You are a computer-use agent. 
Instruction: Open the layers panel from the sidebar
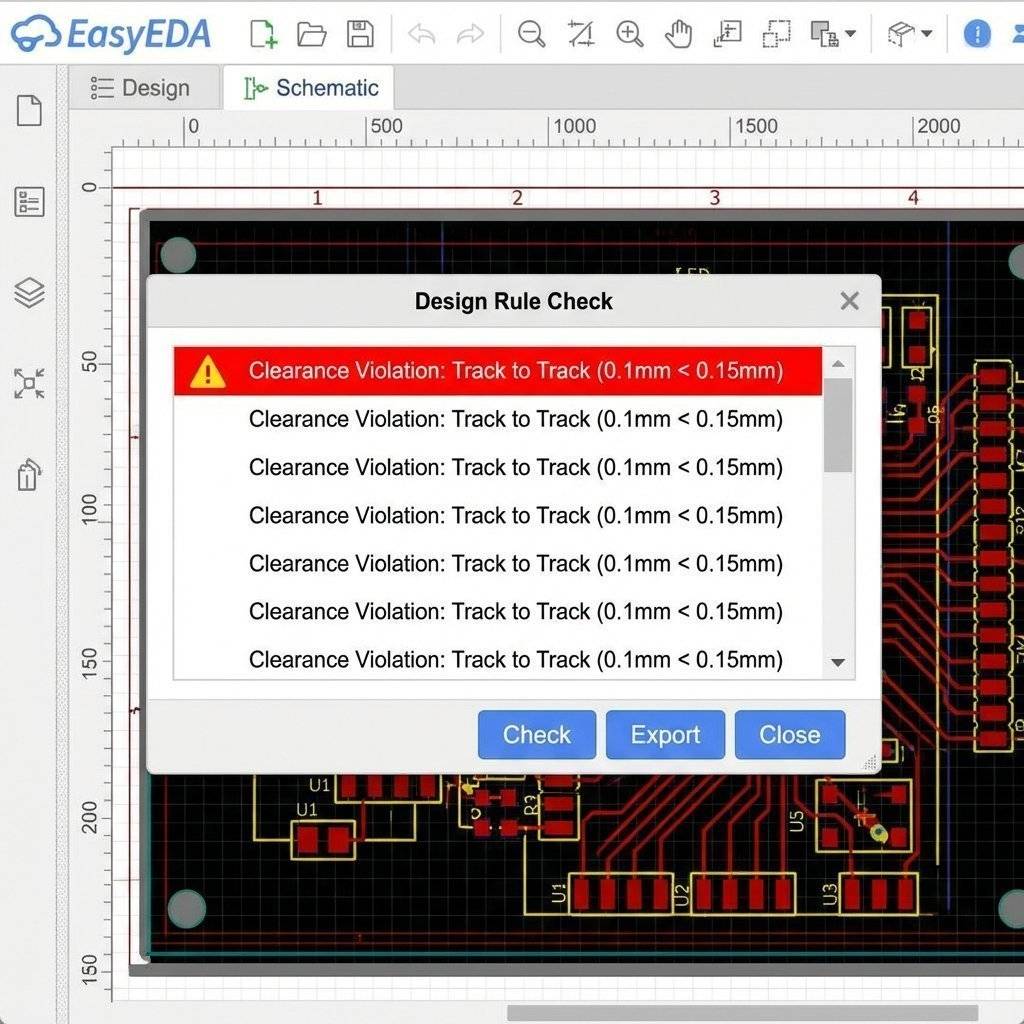pos(29,293)
